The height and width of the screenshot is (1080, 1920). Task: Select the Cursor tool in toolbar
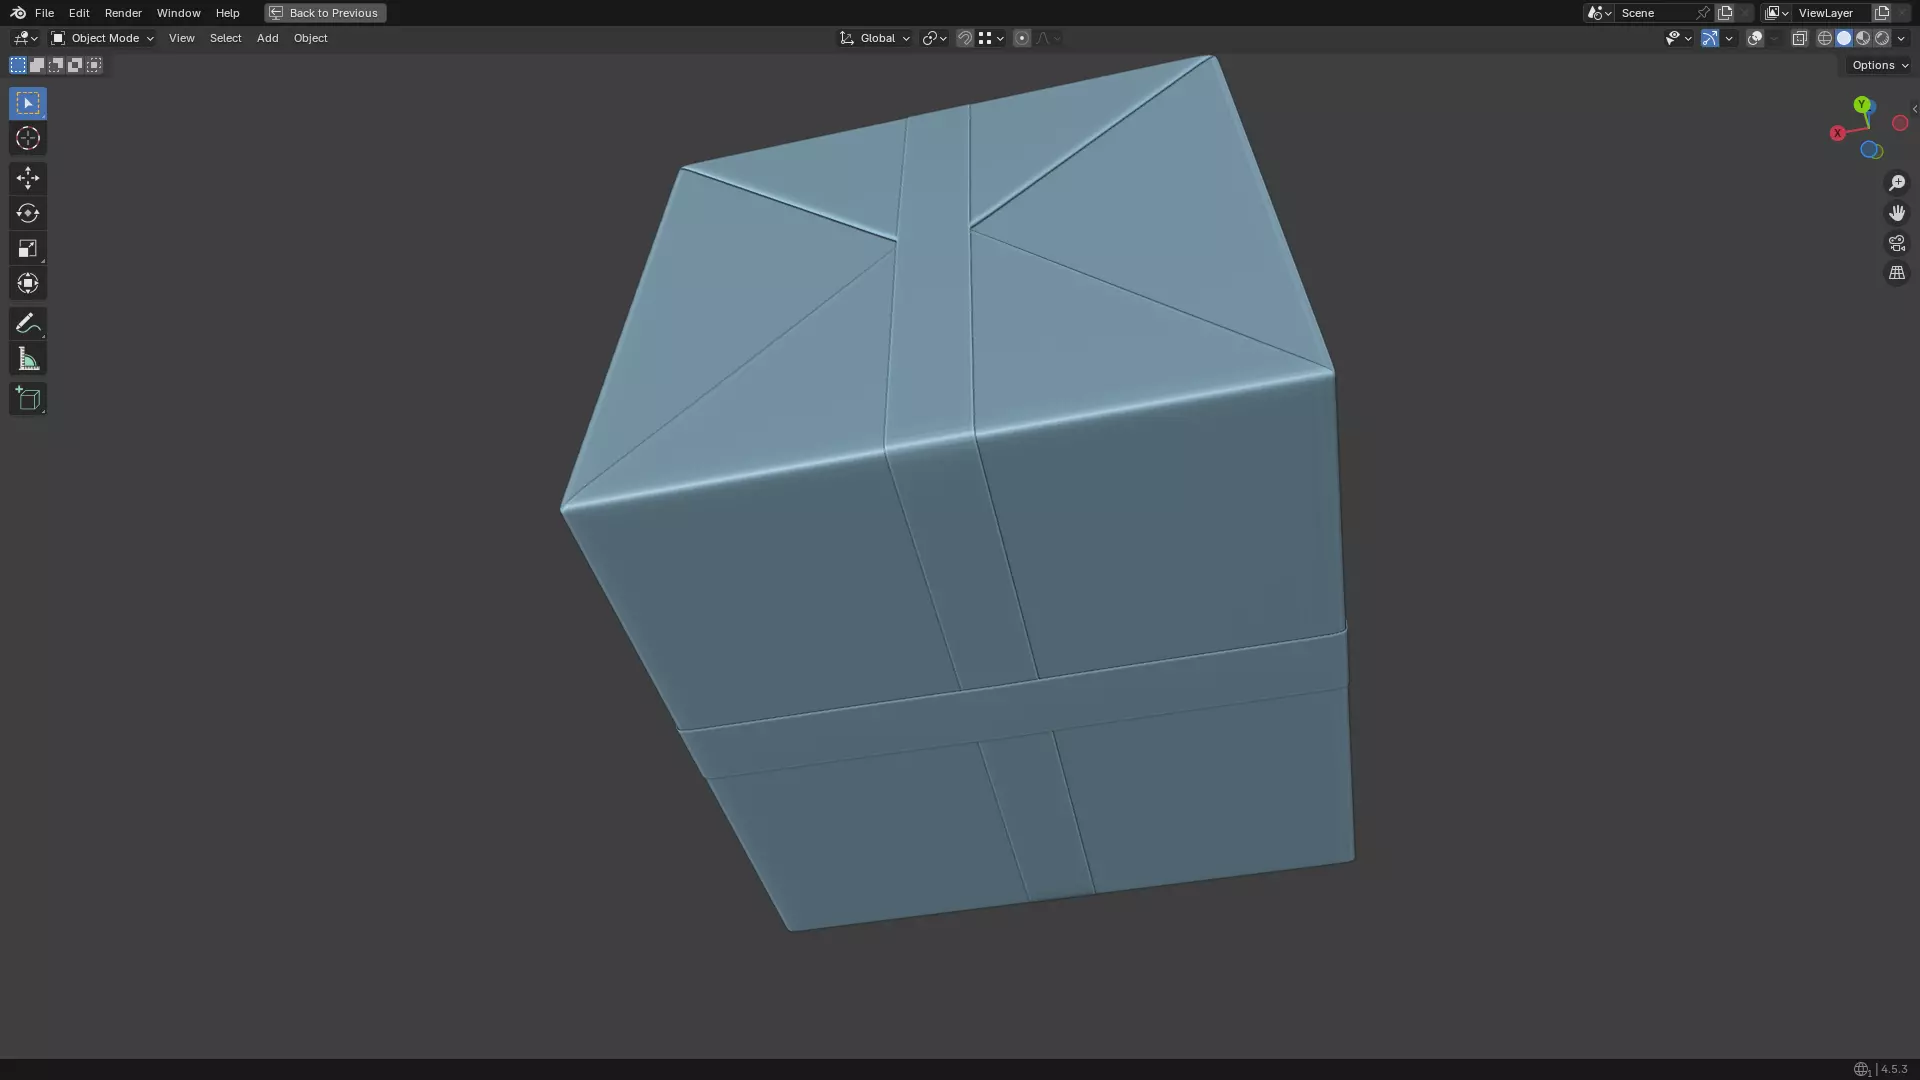tap(27, 139)
